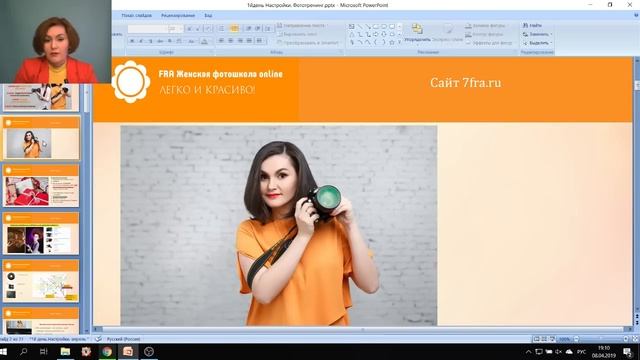Click Преобразовать в SmartArt
The height and width of the screenshot is (360, 640).
click(309, 42)
